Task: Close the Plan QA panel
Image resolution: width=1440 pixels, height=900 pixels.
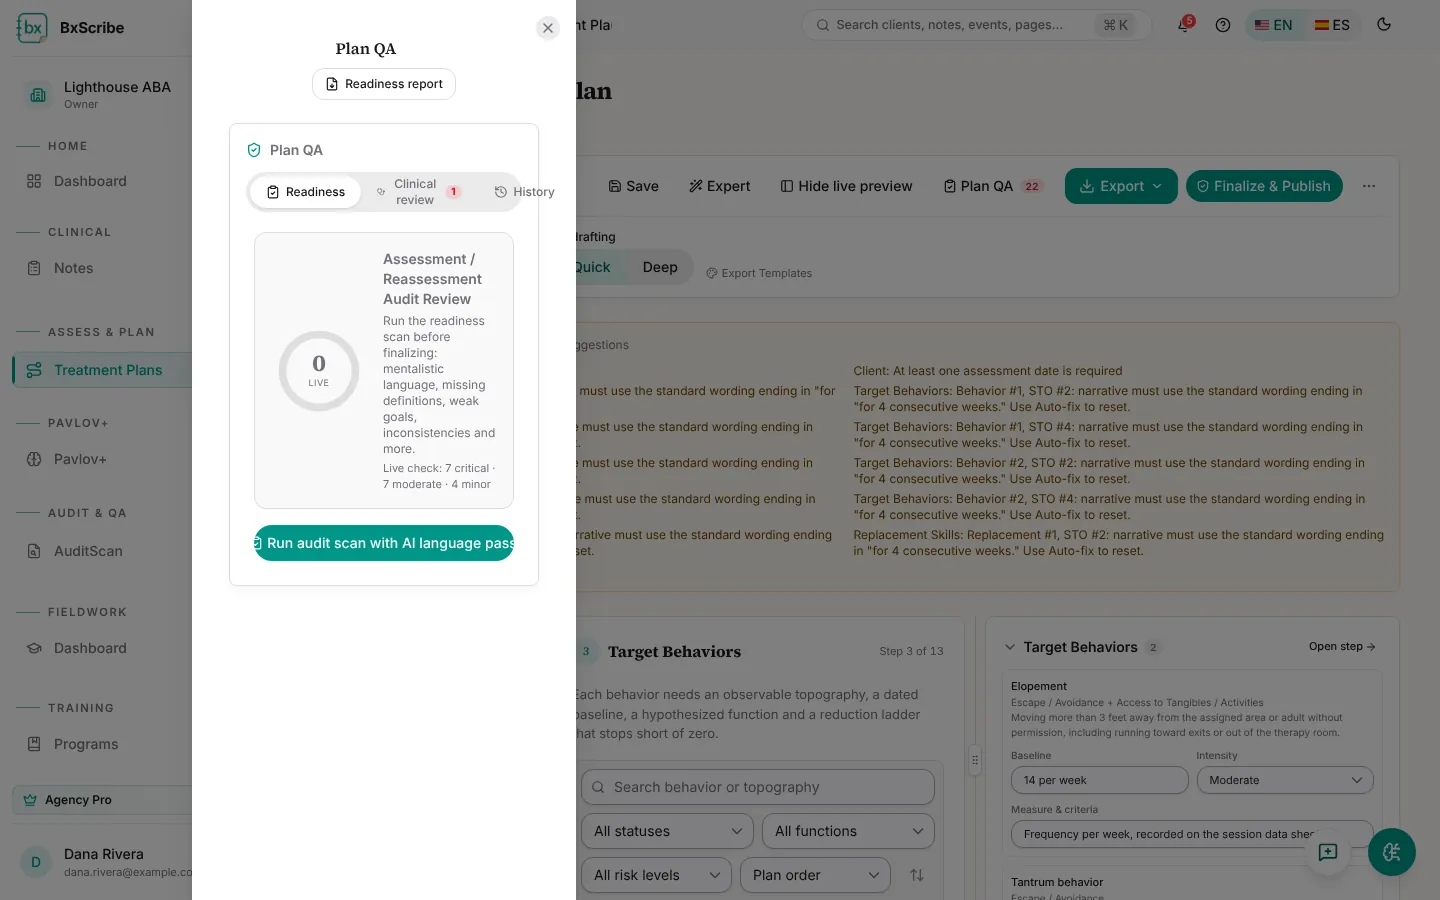Action: (548, 28)
